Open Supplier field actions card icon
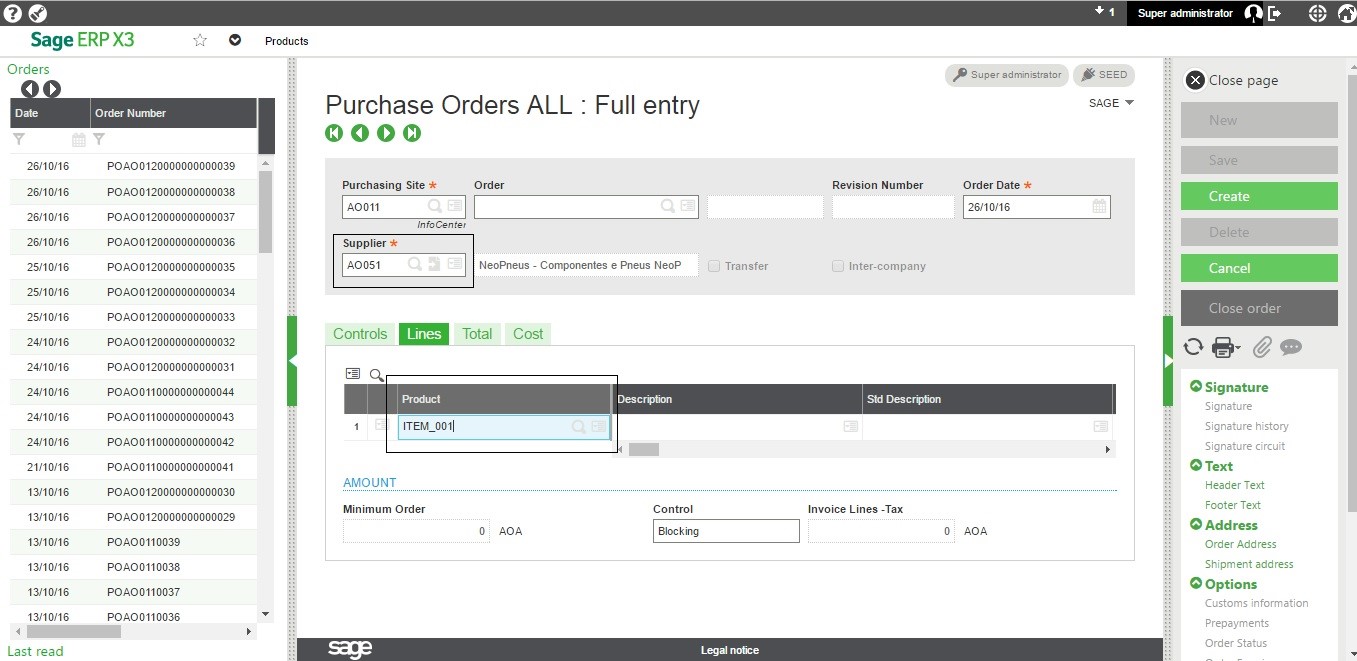This screenshot has width=1357, height=661. pos(455,265)
